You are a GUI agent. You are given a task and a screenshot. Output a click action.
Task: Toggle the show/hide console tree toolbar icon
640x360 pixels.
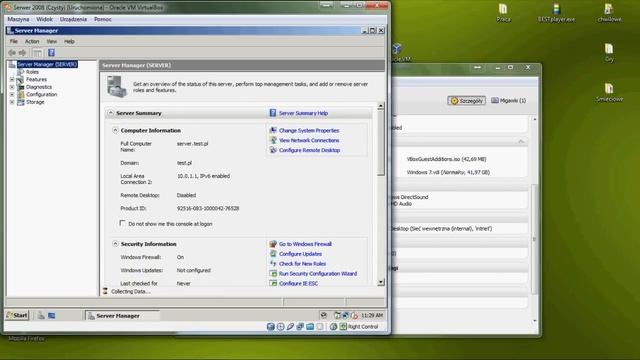[x=38, y=53]
